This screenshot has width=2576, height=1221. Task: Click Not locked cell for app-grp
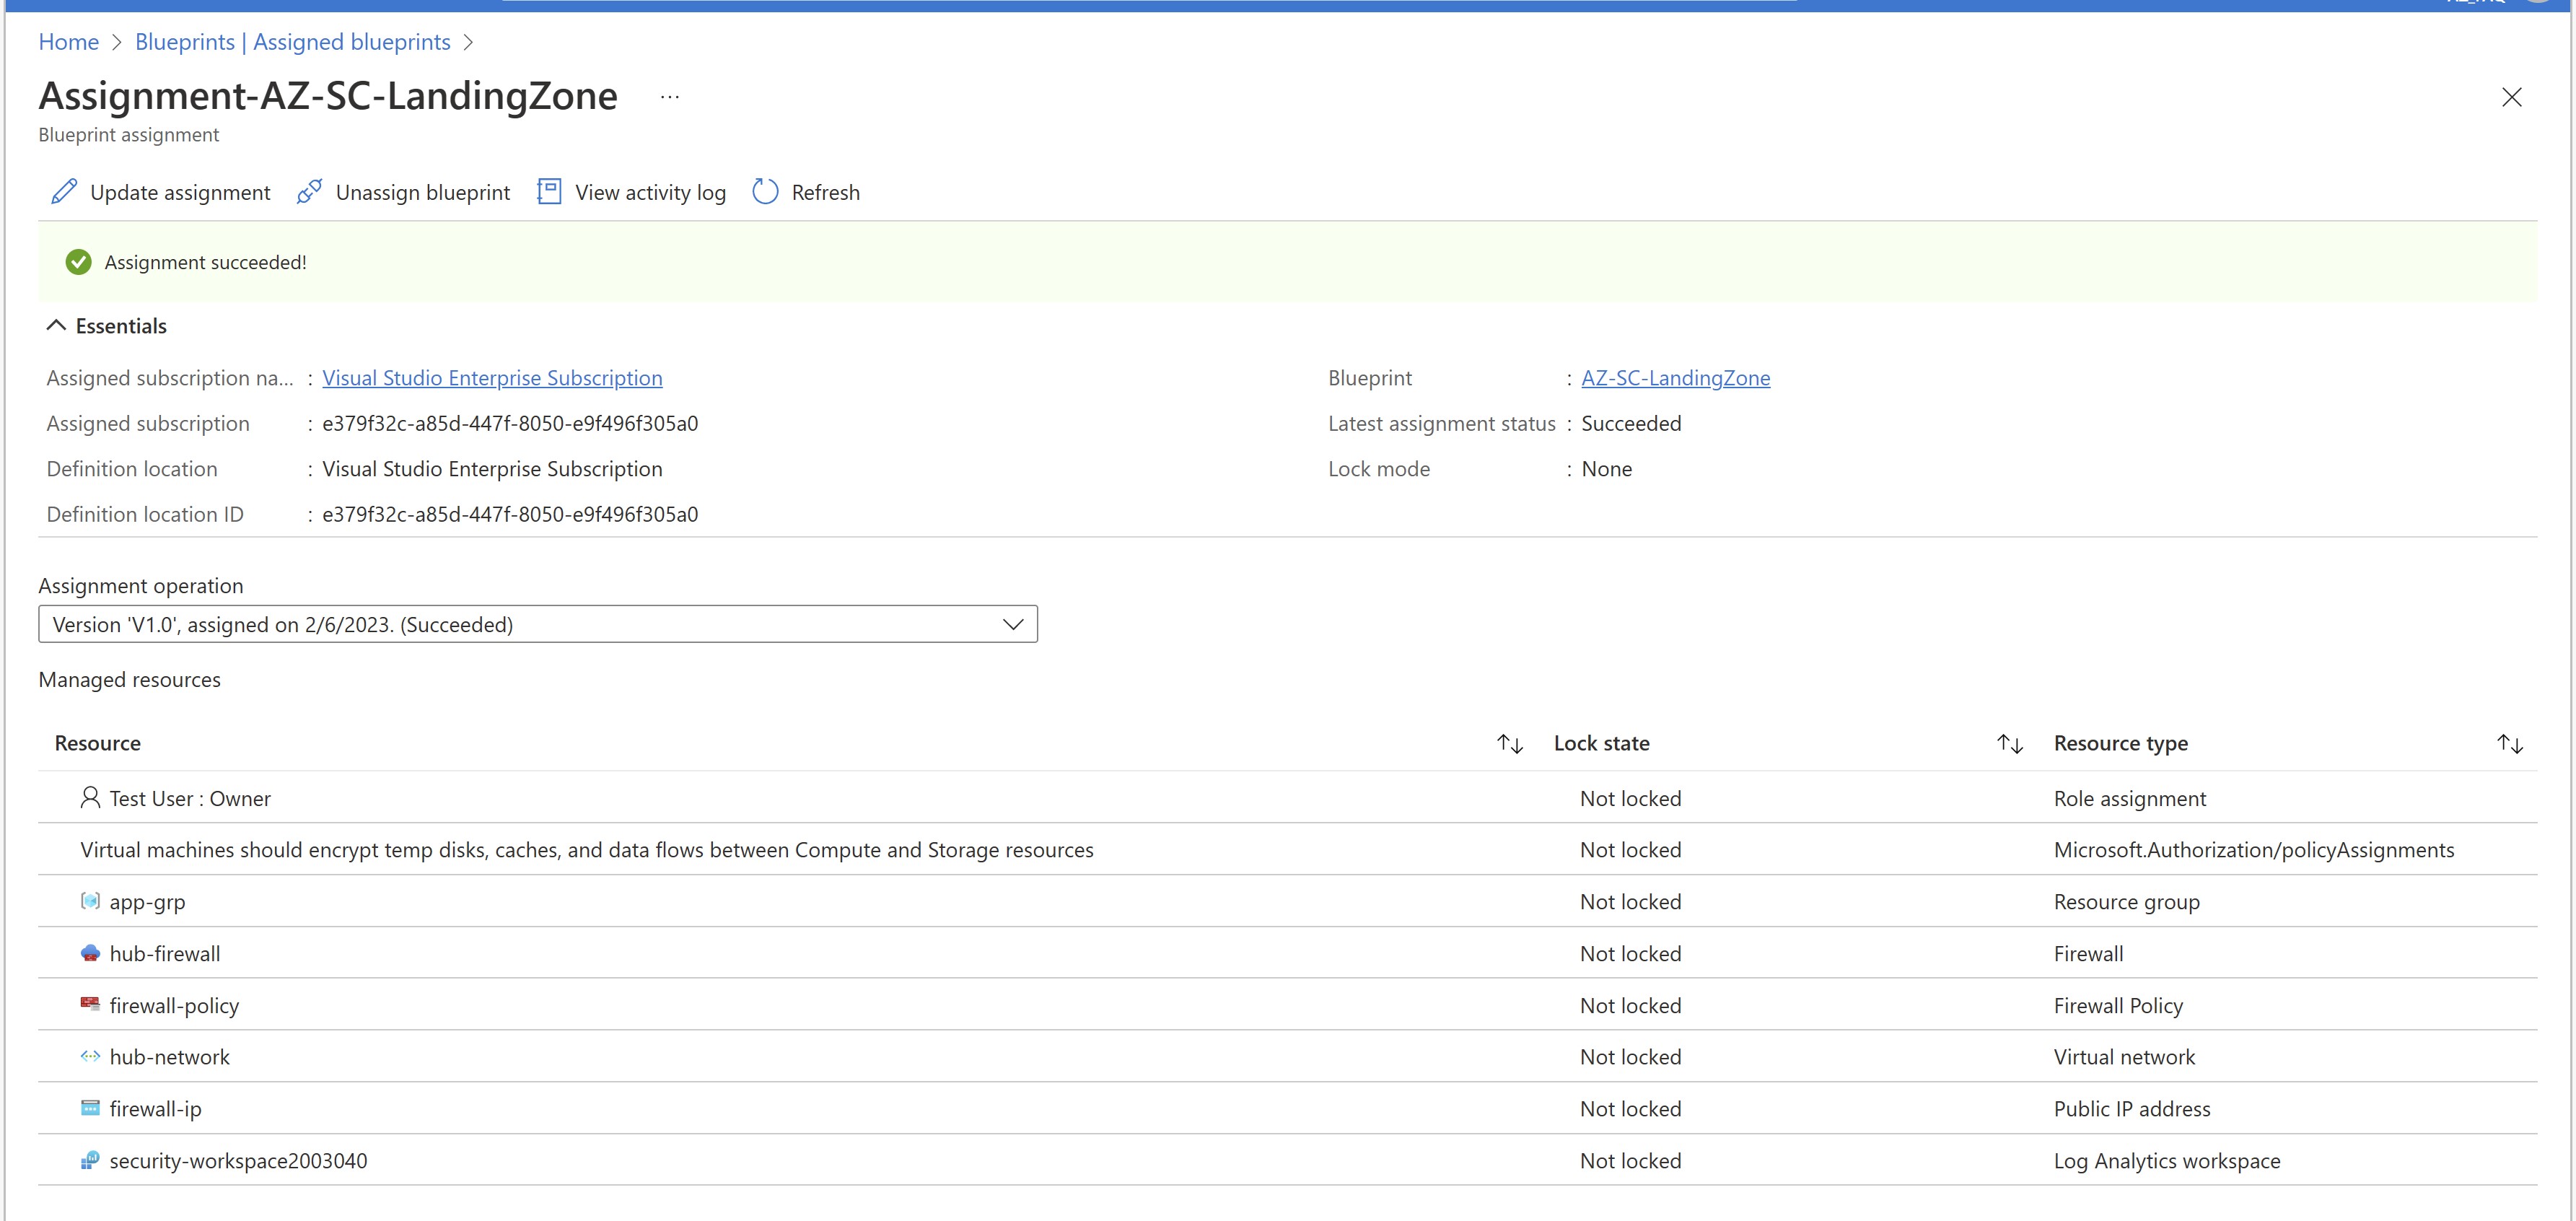1630,902
